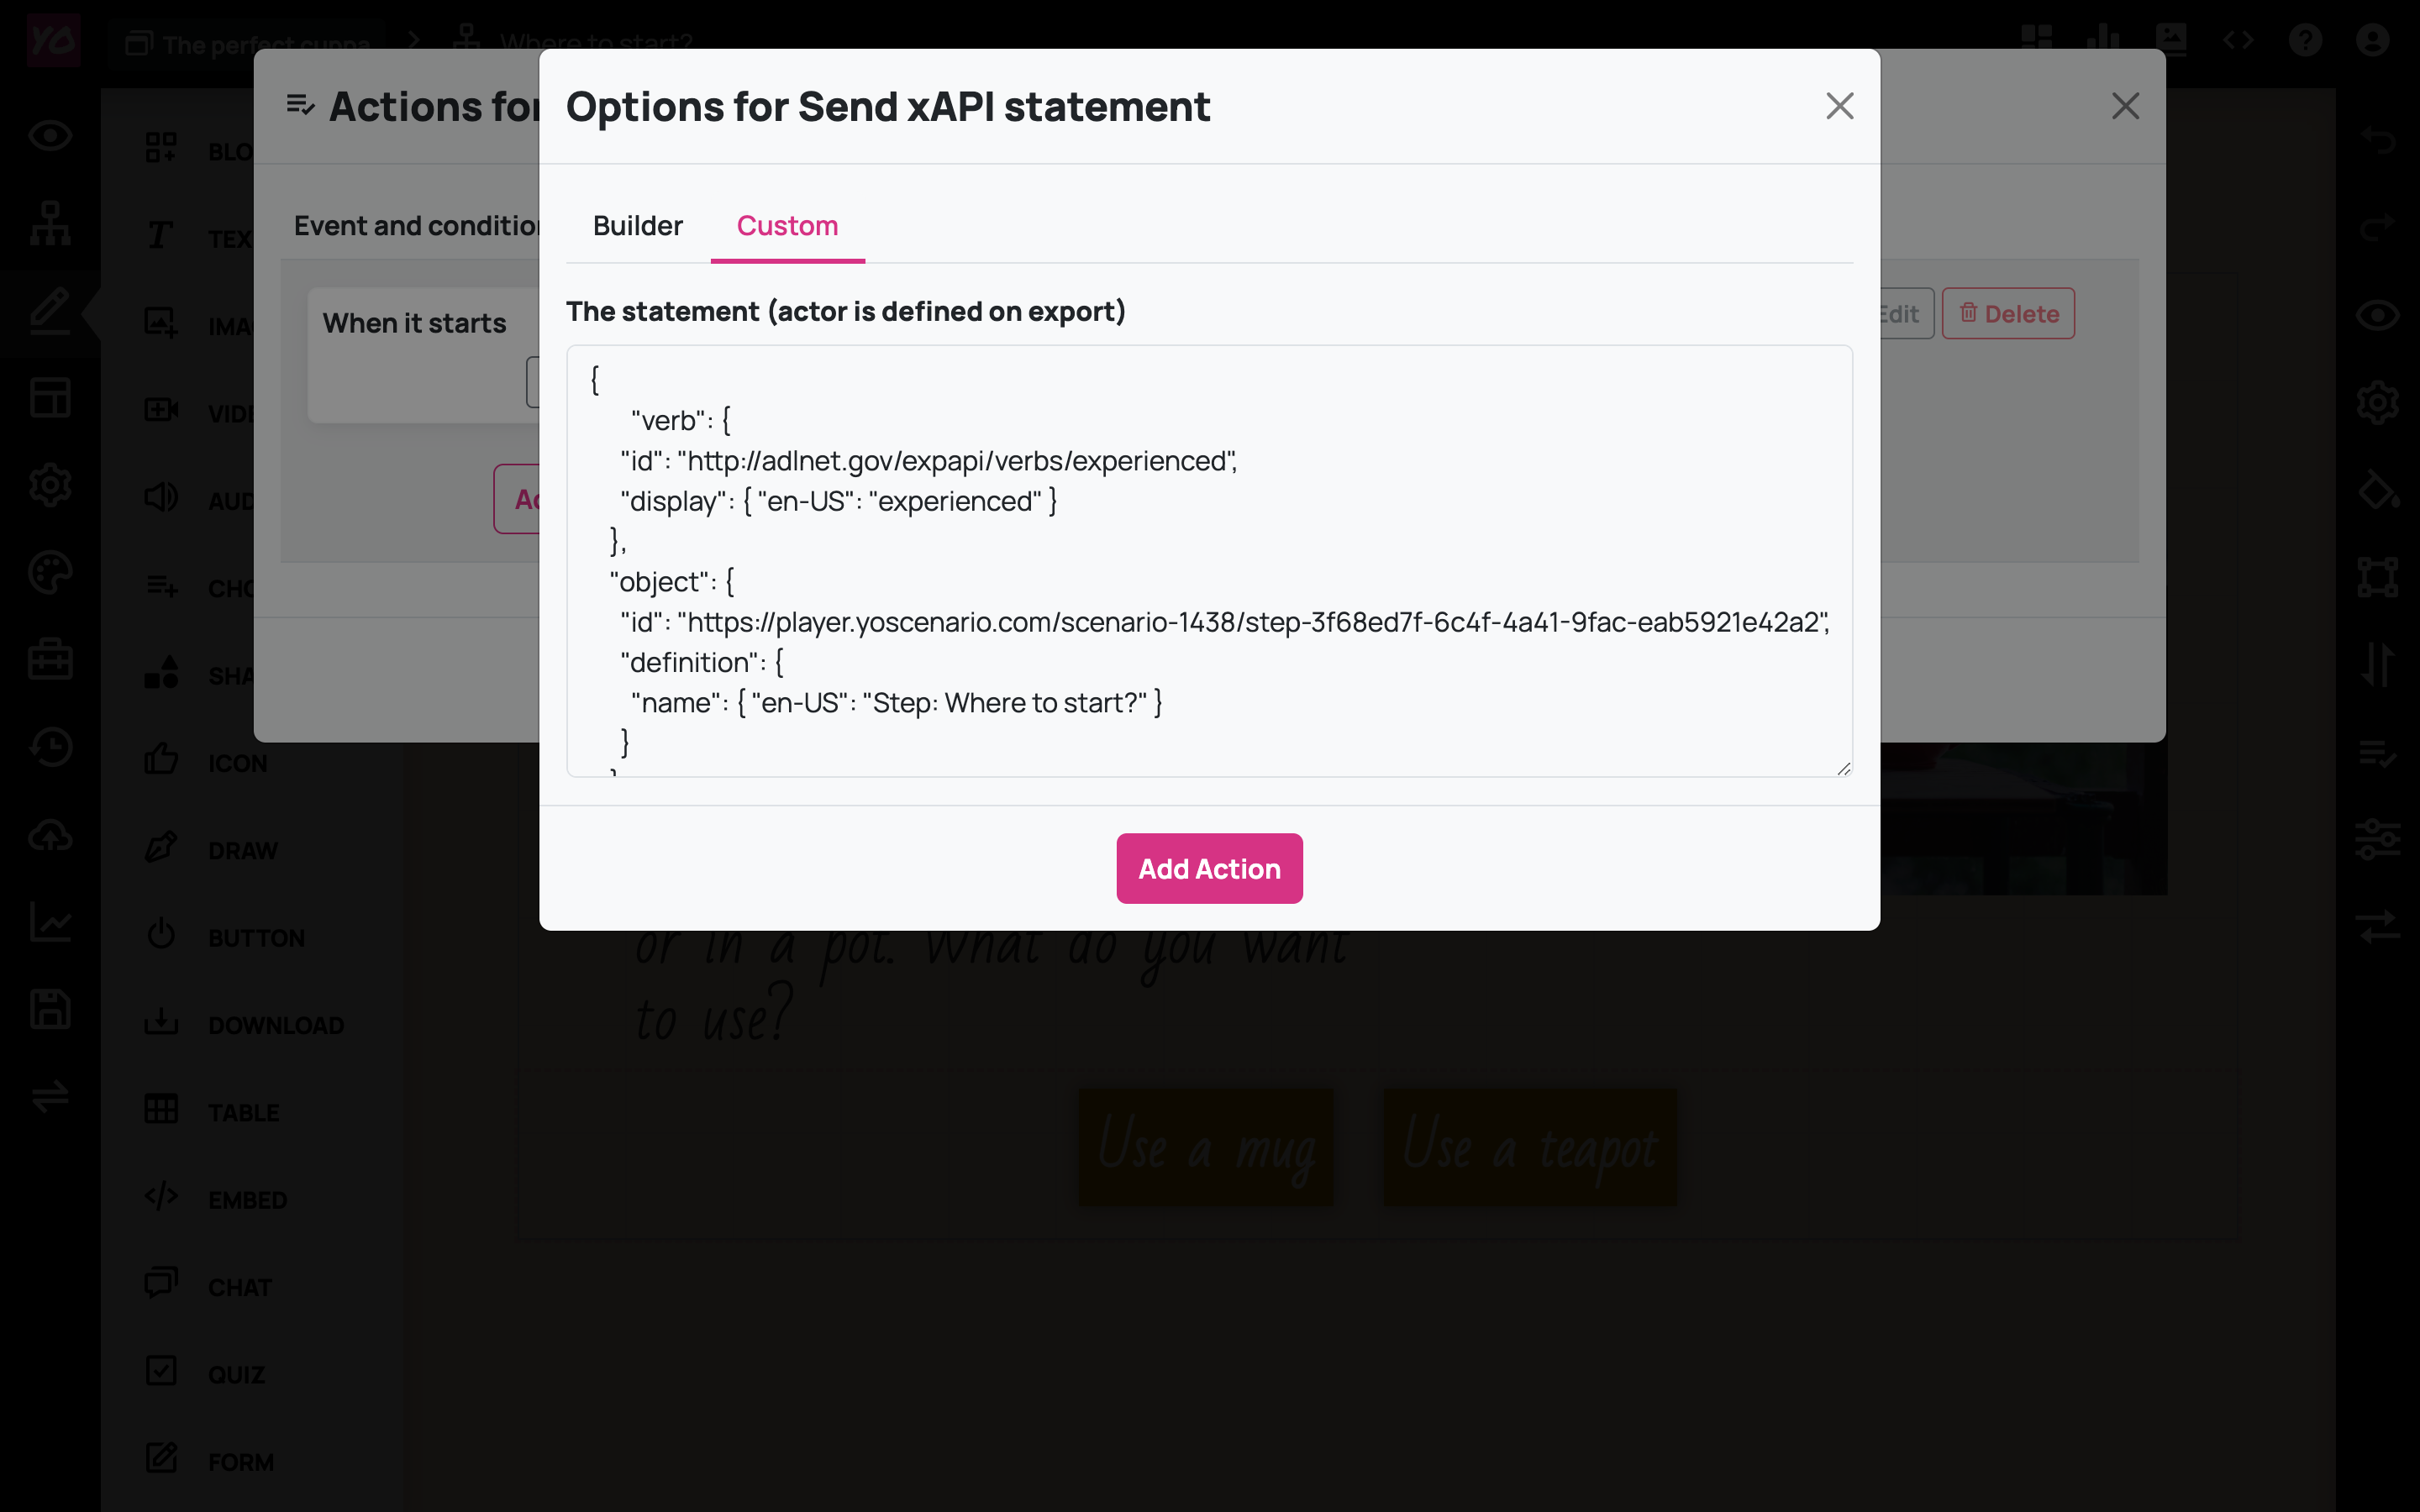Select the Custom tab

tap(787, 226)
